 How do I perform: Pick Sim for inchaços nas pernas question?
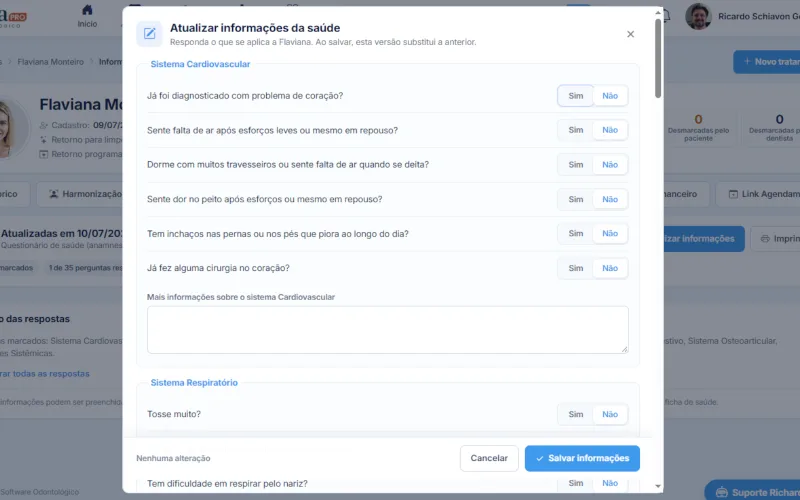coord(576,234)
